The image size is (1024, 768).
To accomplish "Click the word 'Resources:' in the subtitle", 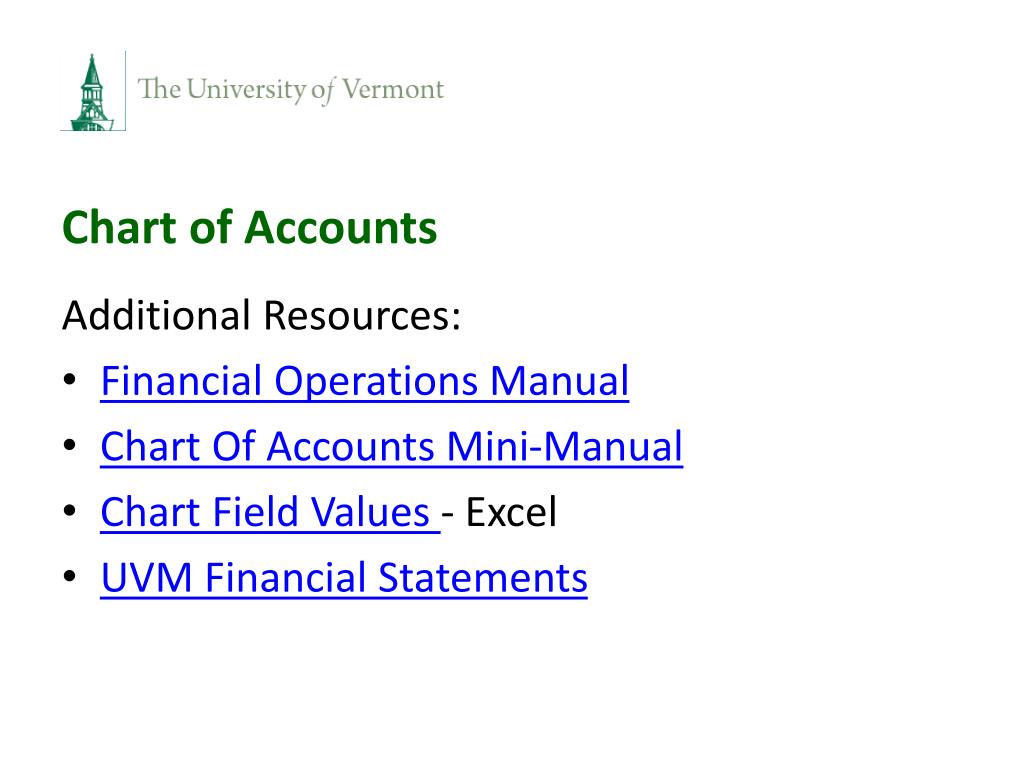I will click(362, 315).
